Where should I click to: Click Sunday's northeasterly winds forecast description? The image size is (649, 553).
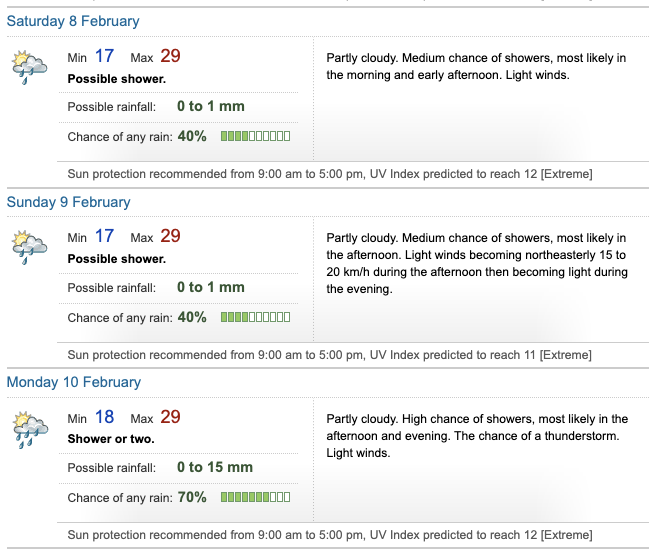tap(477, 264)
